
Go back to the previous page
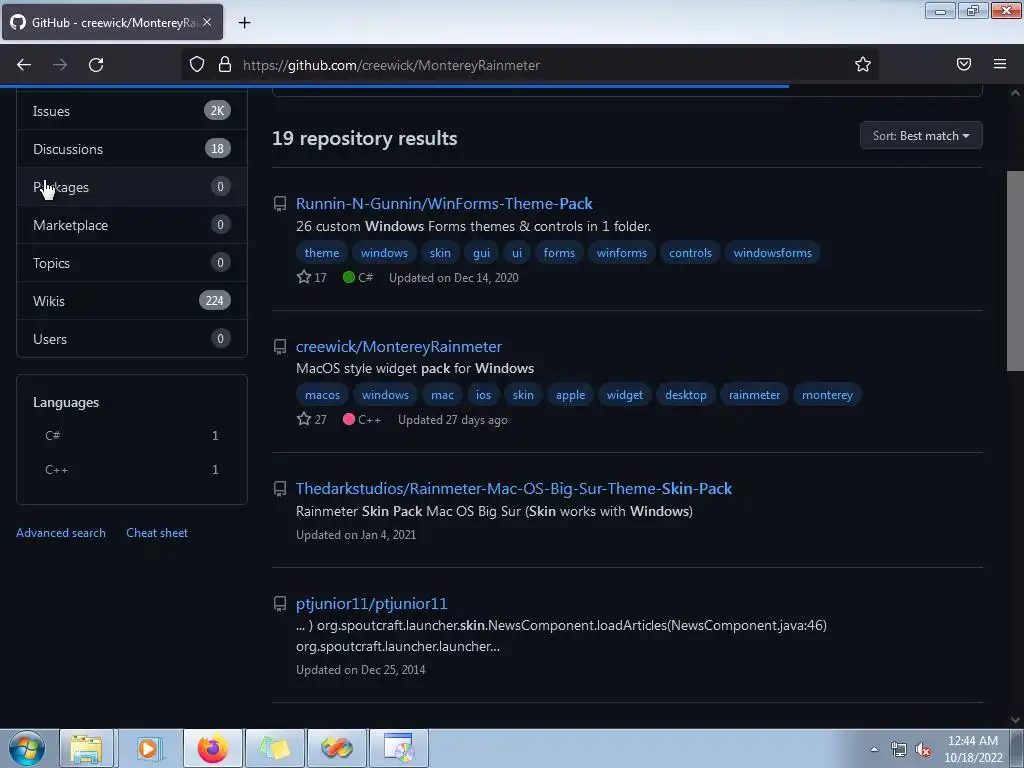coord(24,65)
